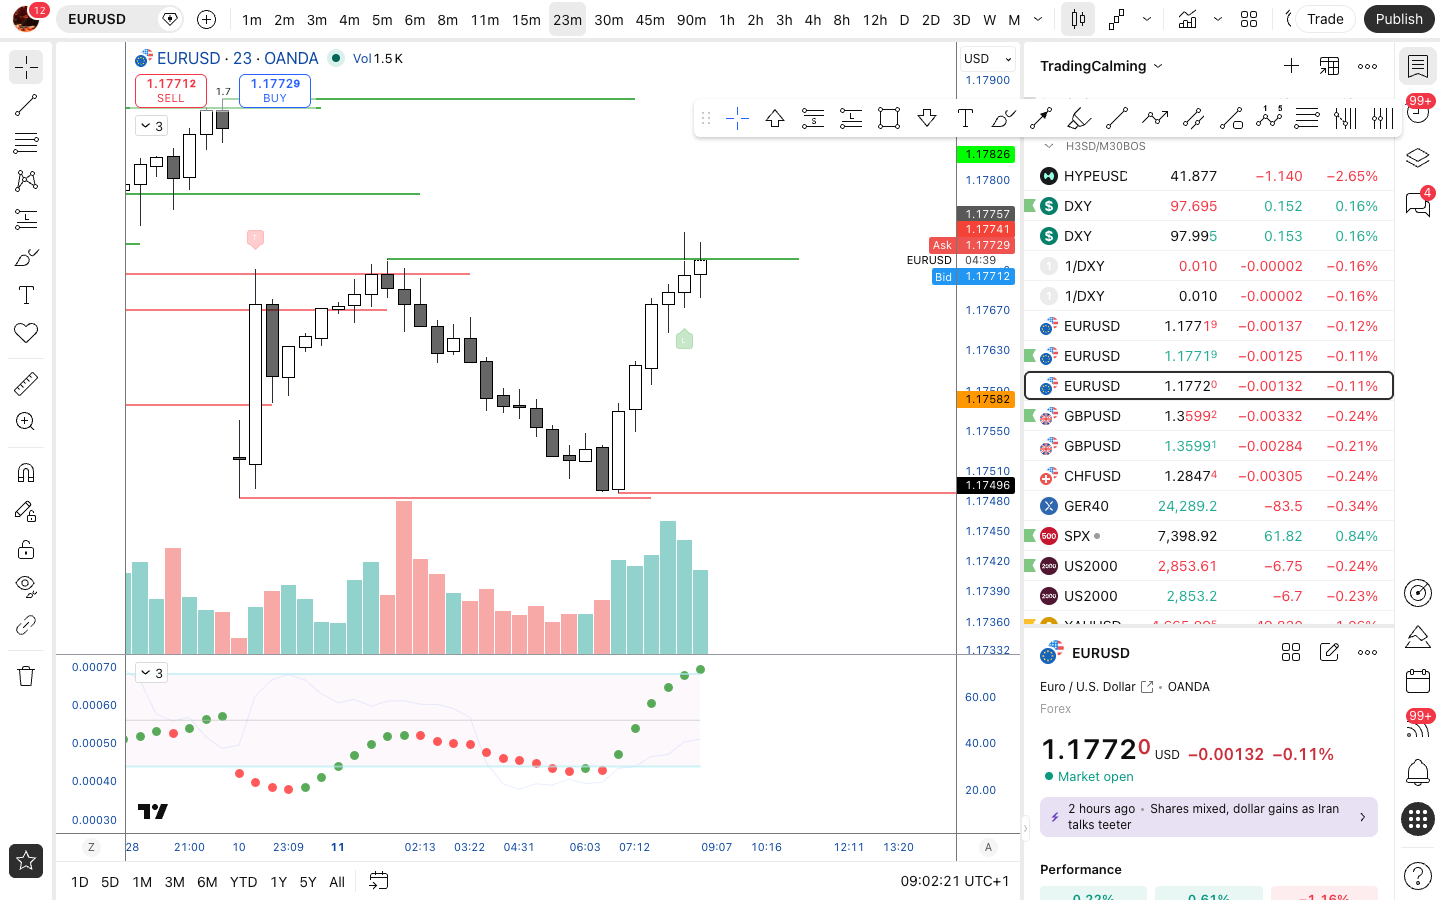Toggle lock all drawings
Screen dimensions: 1440x900
click(x=26, y=549)
